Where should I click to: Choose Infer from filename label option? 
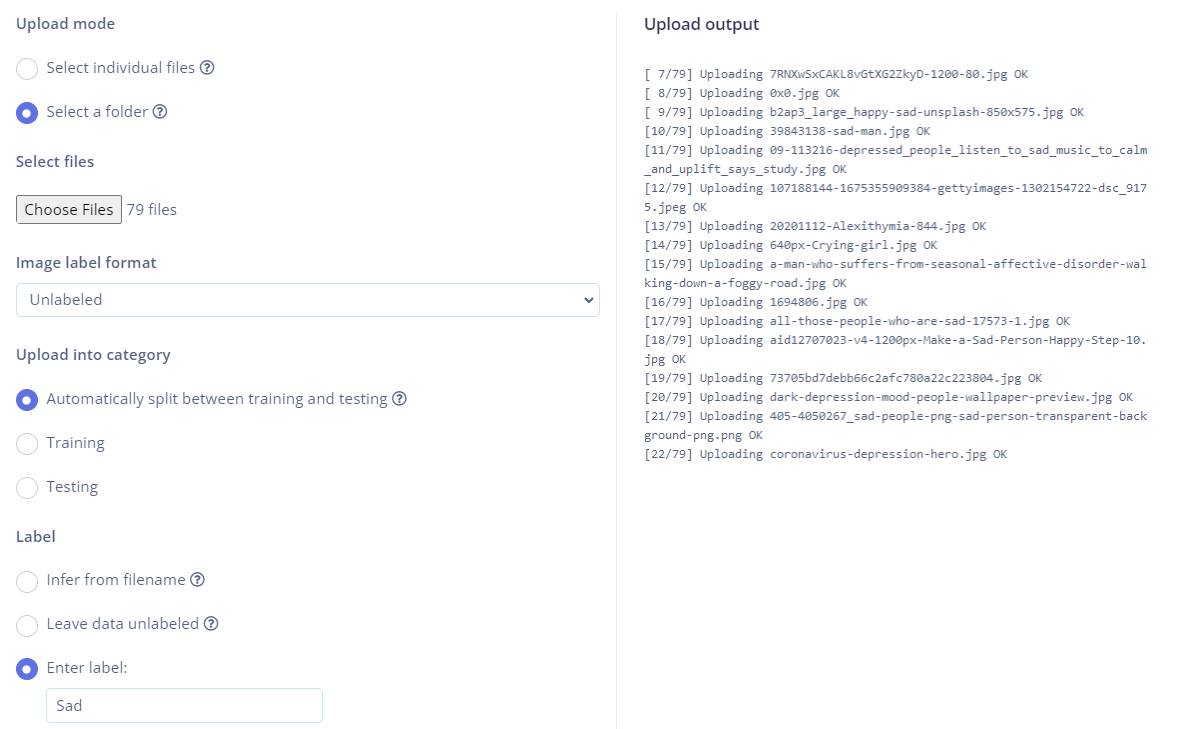(27, 581)
